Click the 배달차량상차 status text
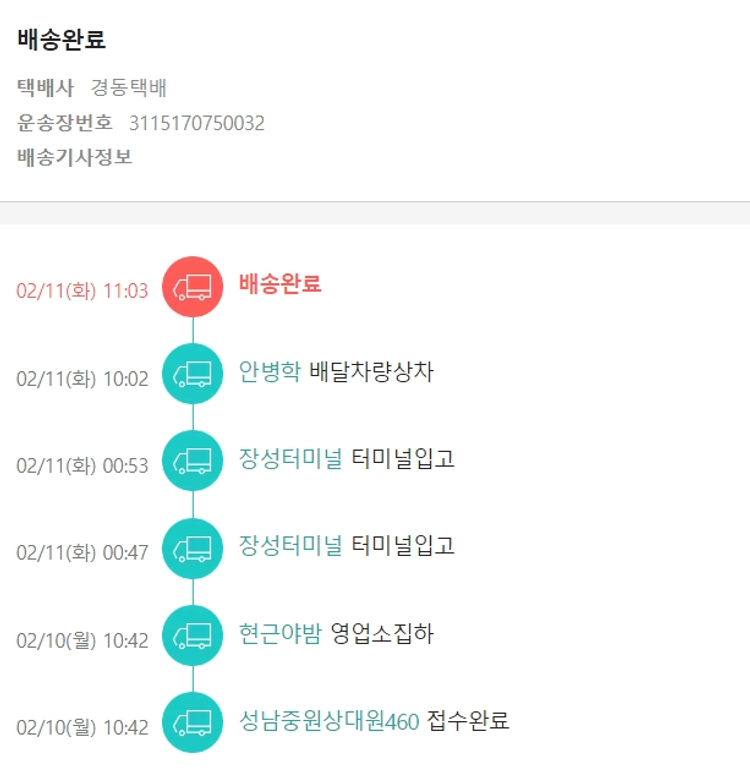Viewport: 750px width, 778px height. point(372,372)
